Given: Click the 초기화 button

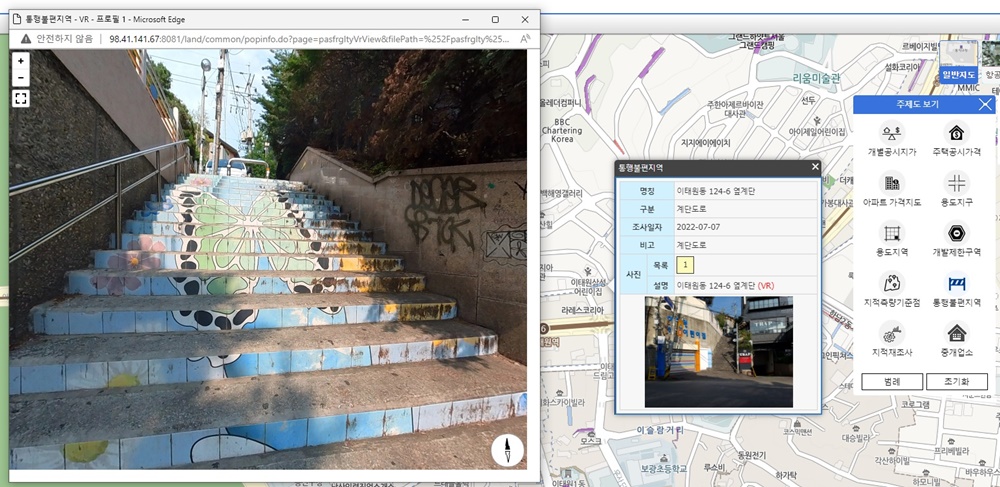Looking at the screenshot, I should click(956, 382).
